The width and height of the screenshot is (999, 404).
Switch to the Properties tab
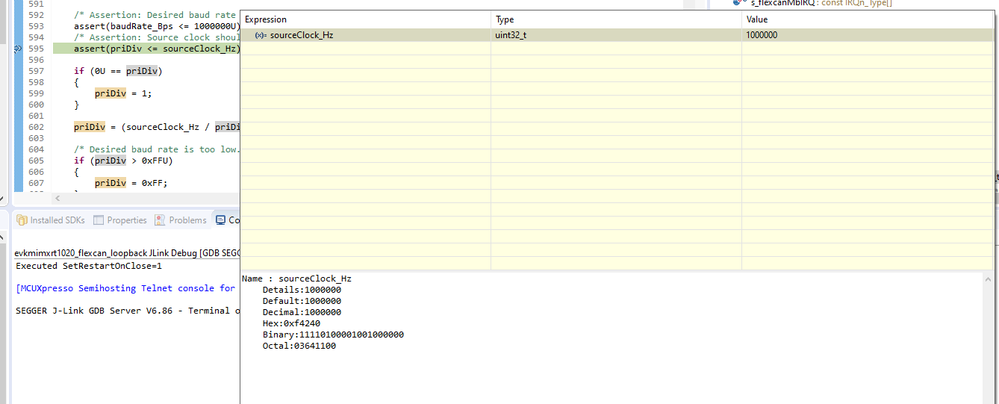tap(126, 220)
